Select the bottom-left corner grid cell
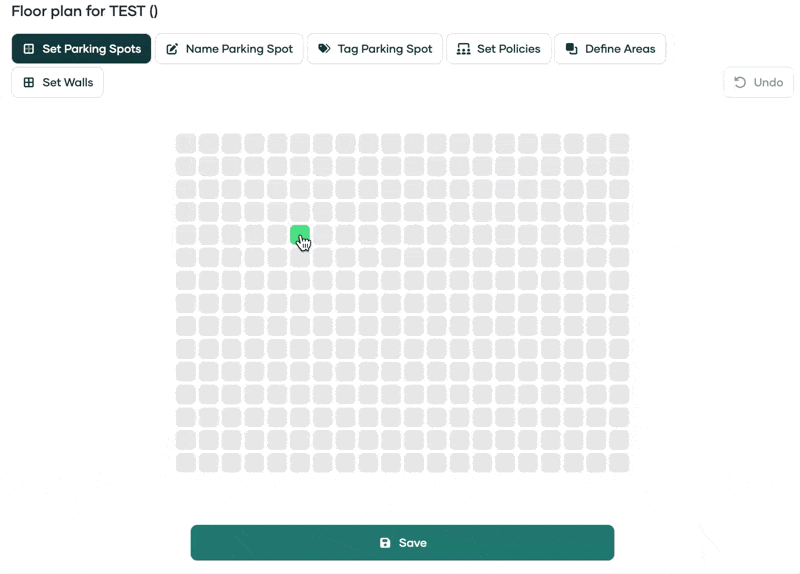The image size is (800, 574). [185, 463]
